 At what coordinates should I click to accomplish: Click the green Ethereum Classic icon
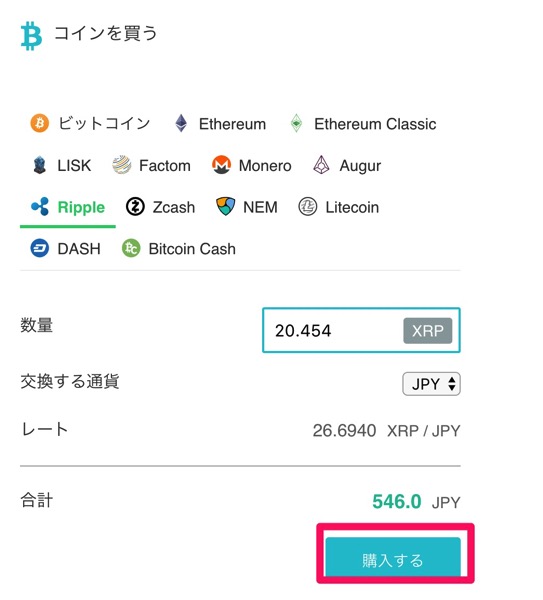[x=296, y=123]
